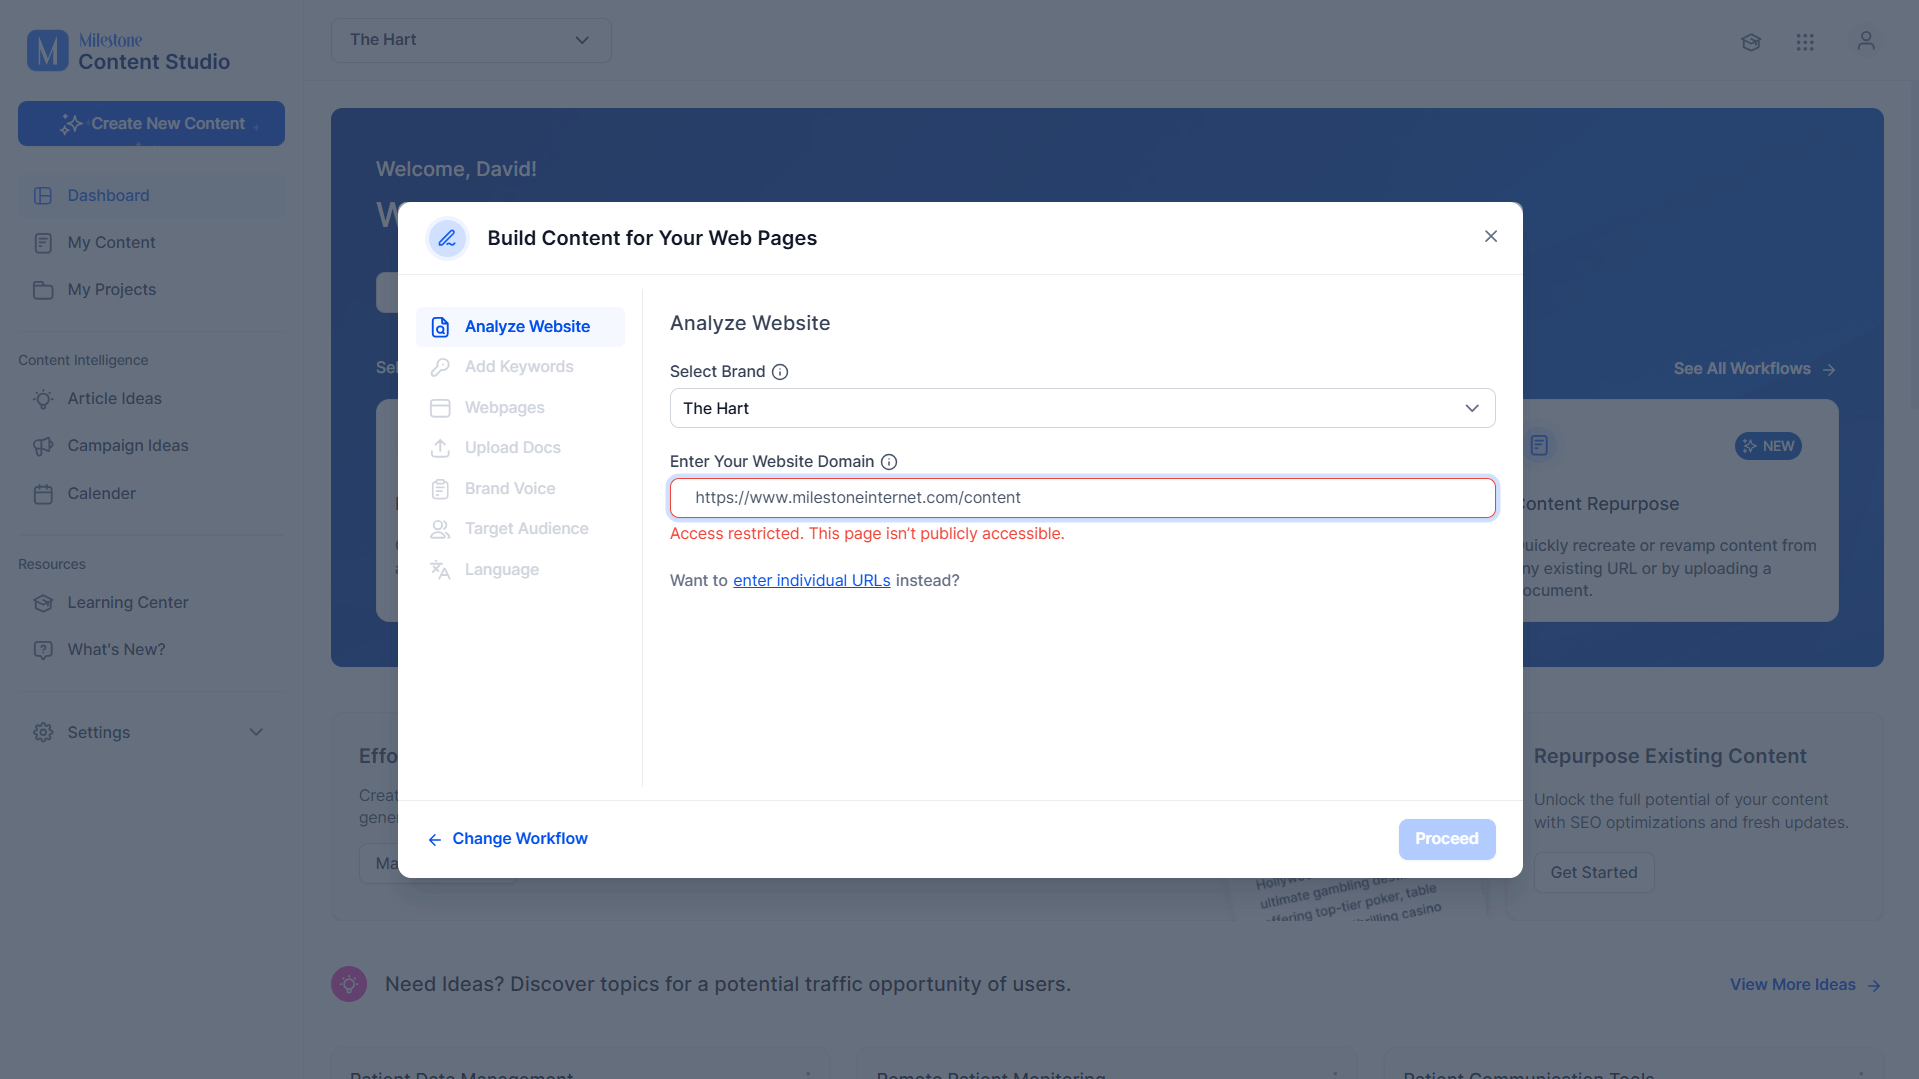The image size is (1919, 1079).
Task: Click the Content Repurpose card title
Action: coord(1601,504)
